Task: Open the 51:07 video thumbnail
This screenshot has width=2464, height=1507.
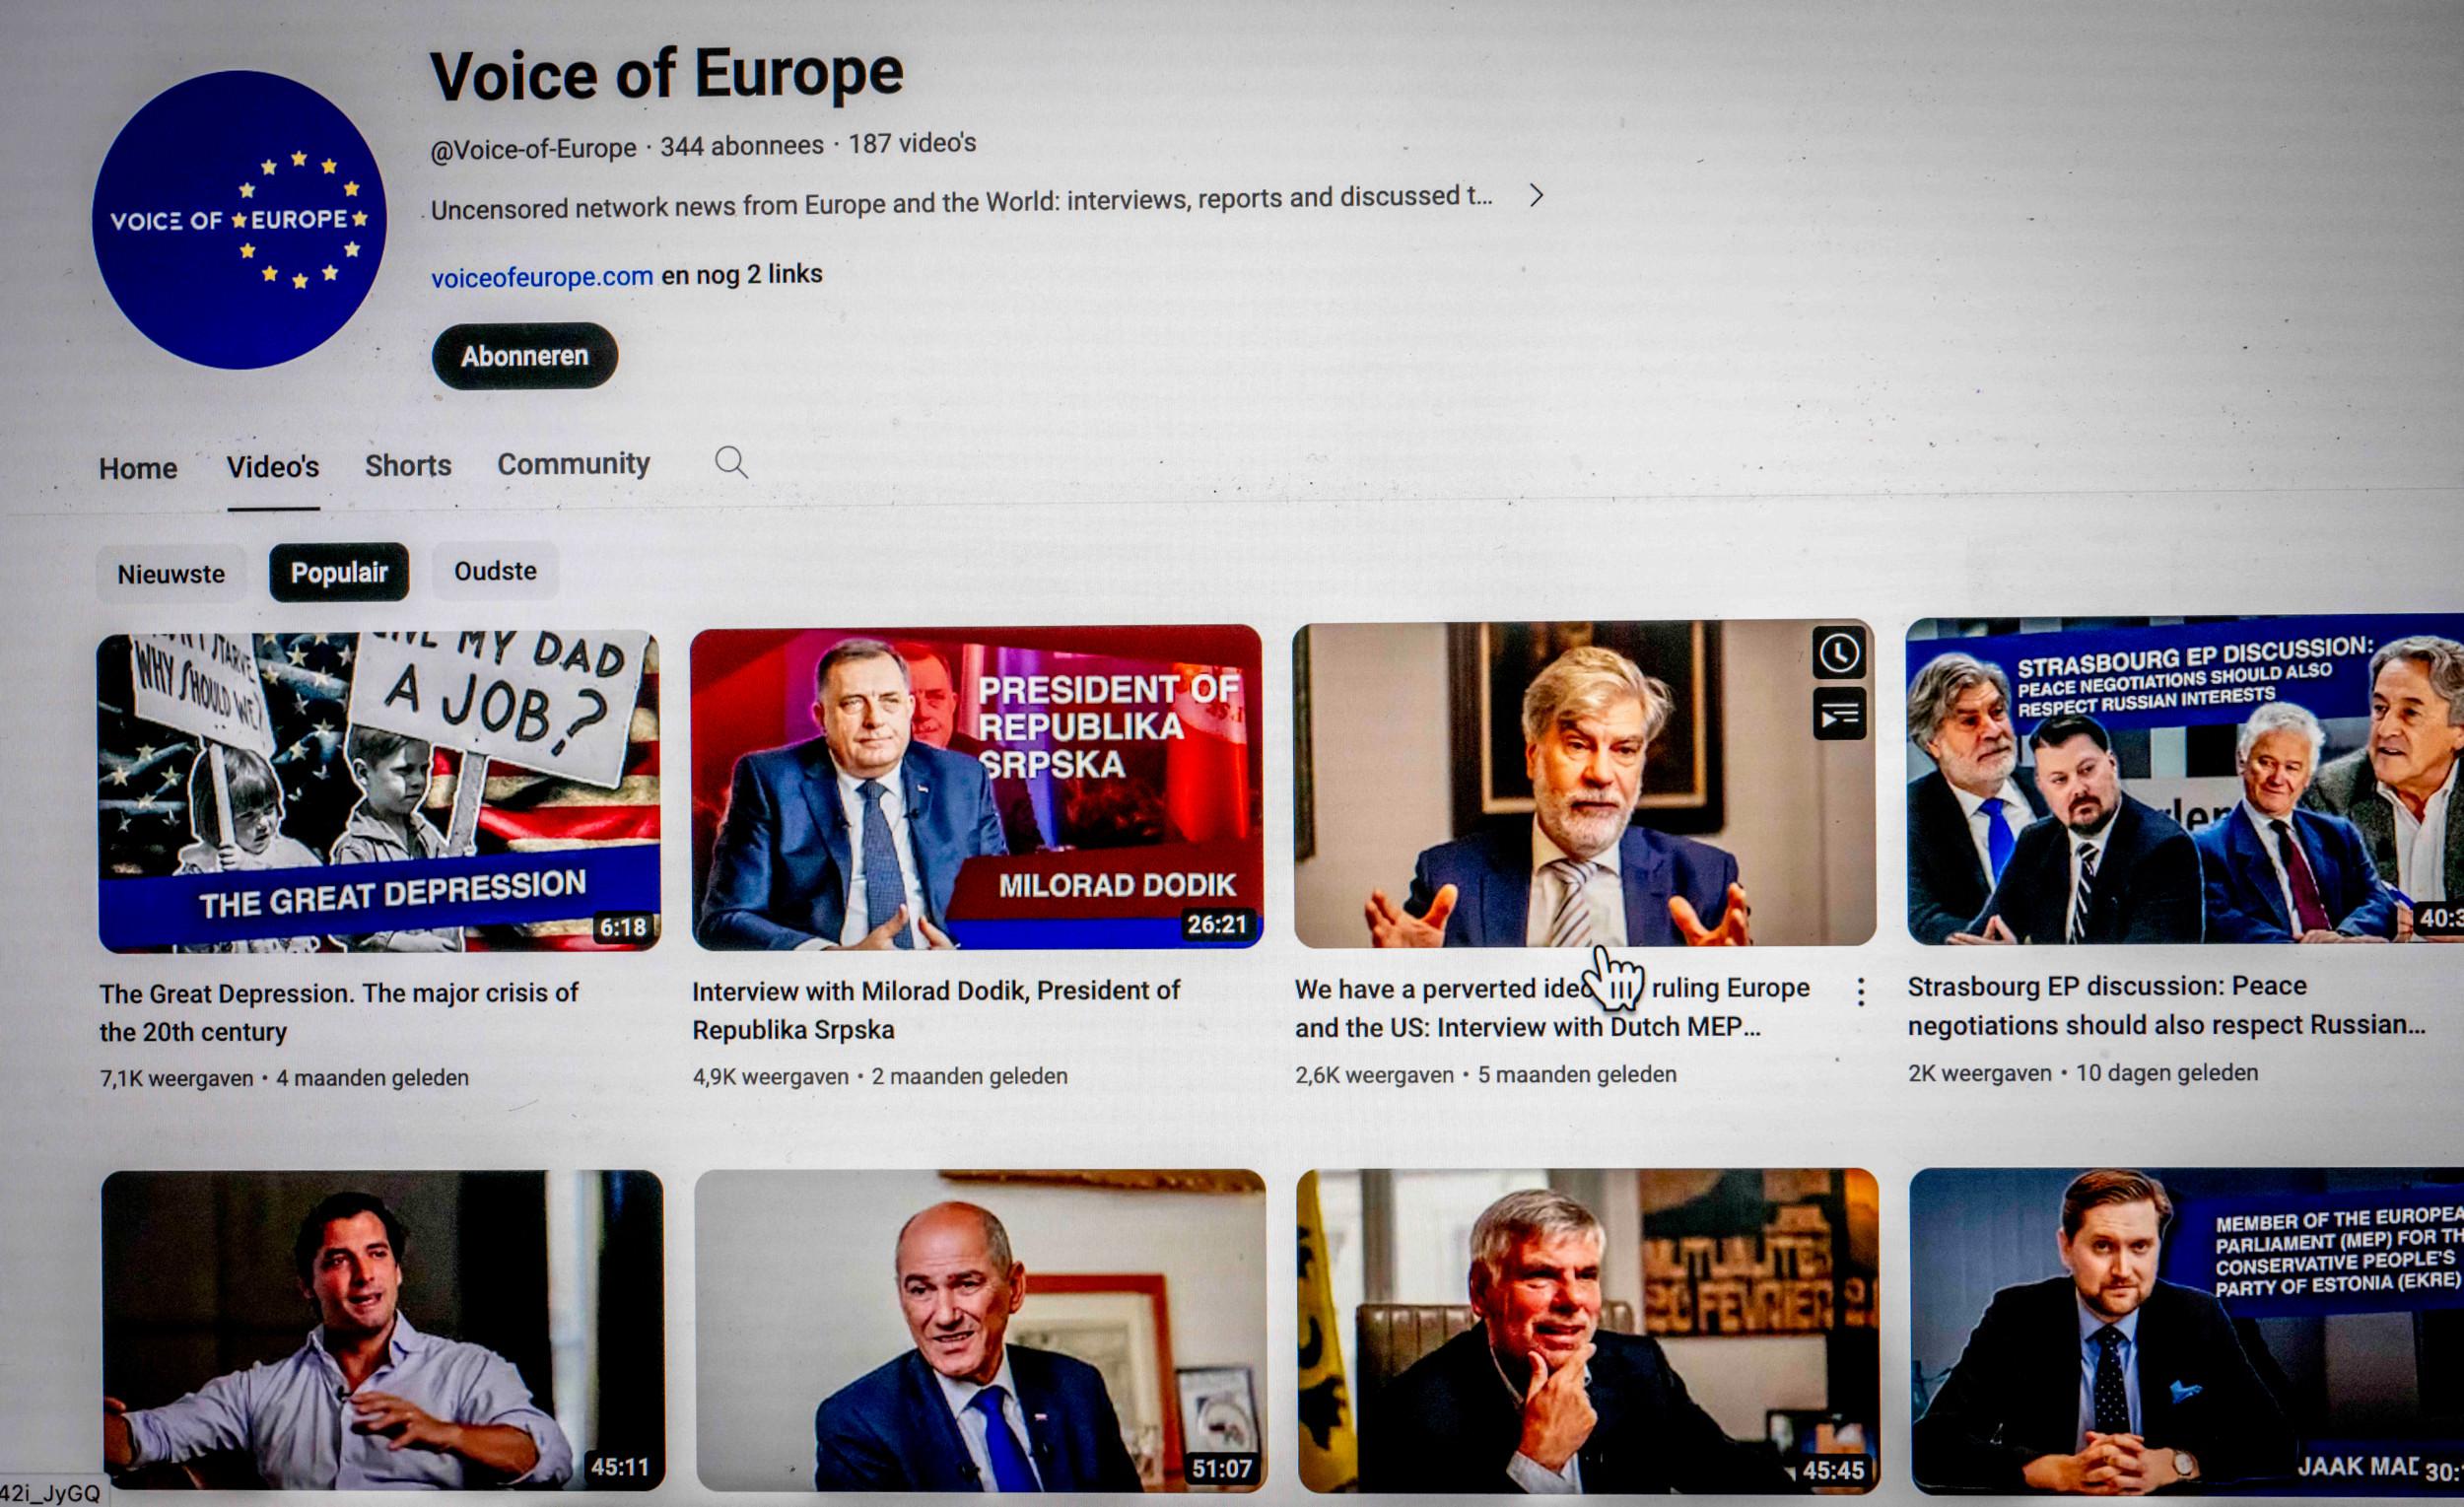Action: click(x=980, y=1330)
